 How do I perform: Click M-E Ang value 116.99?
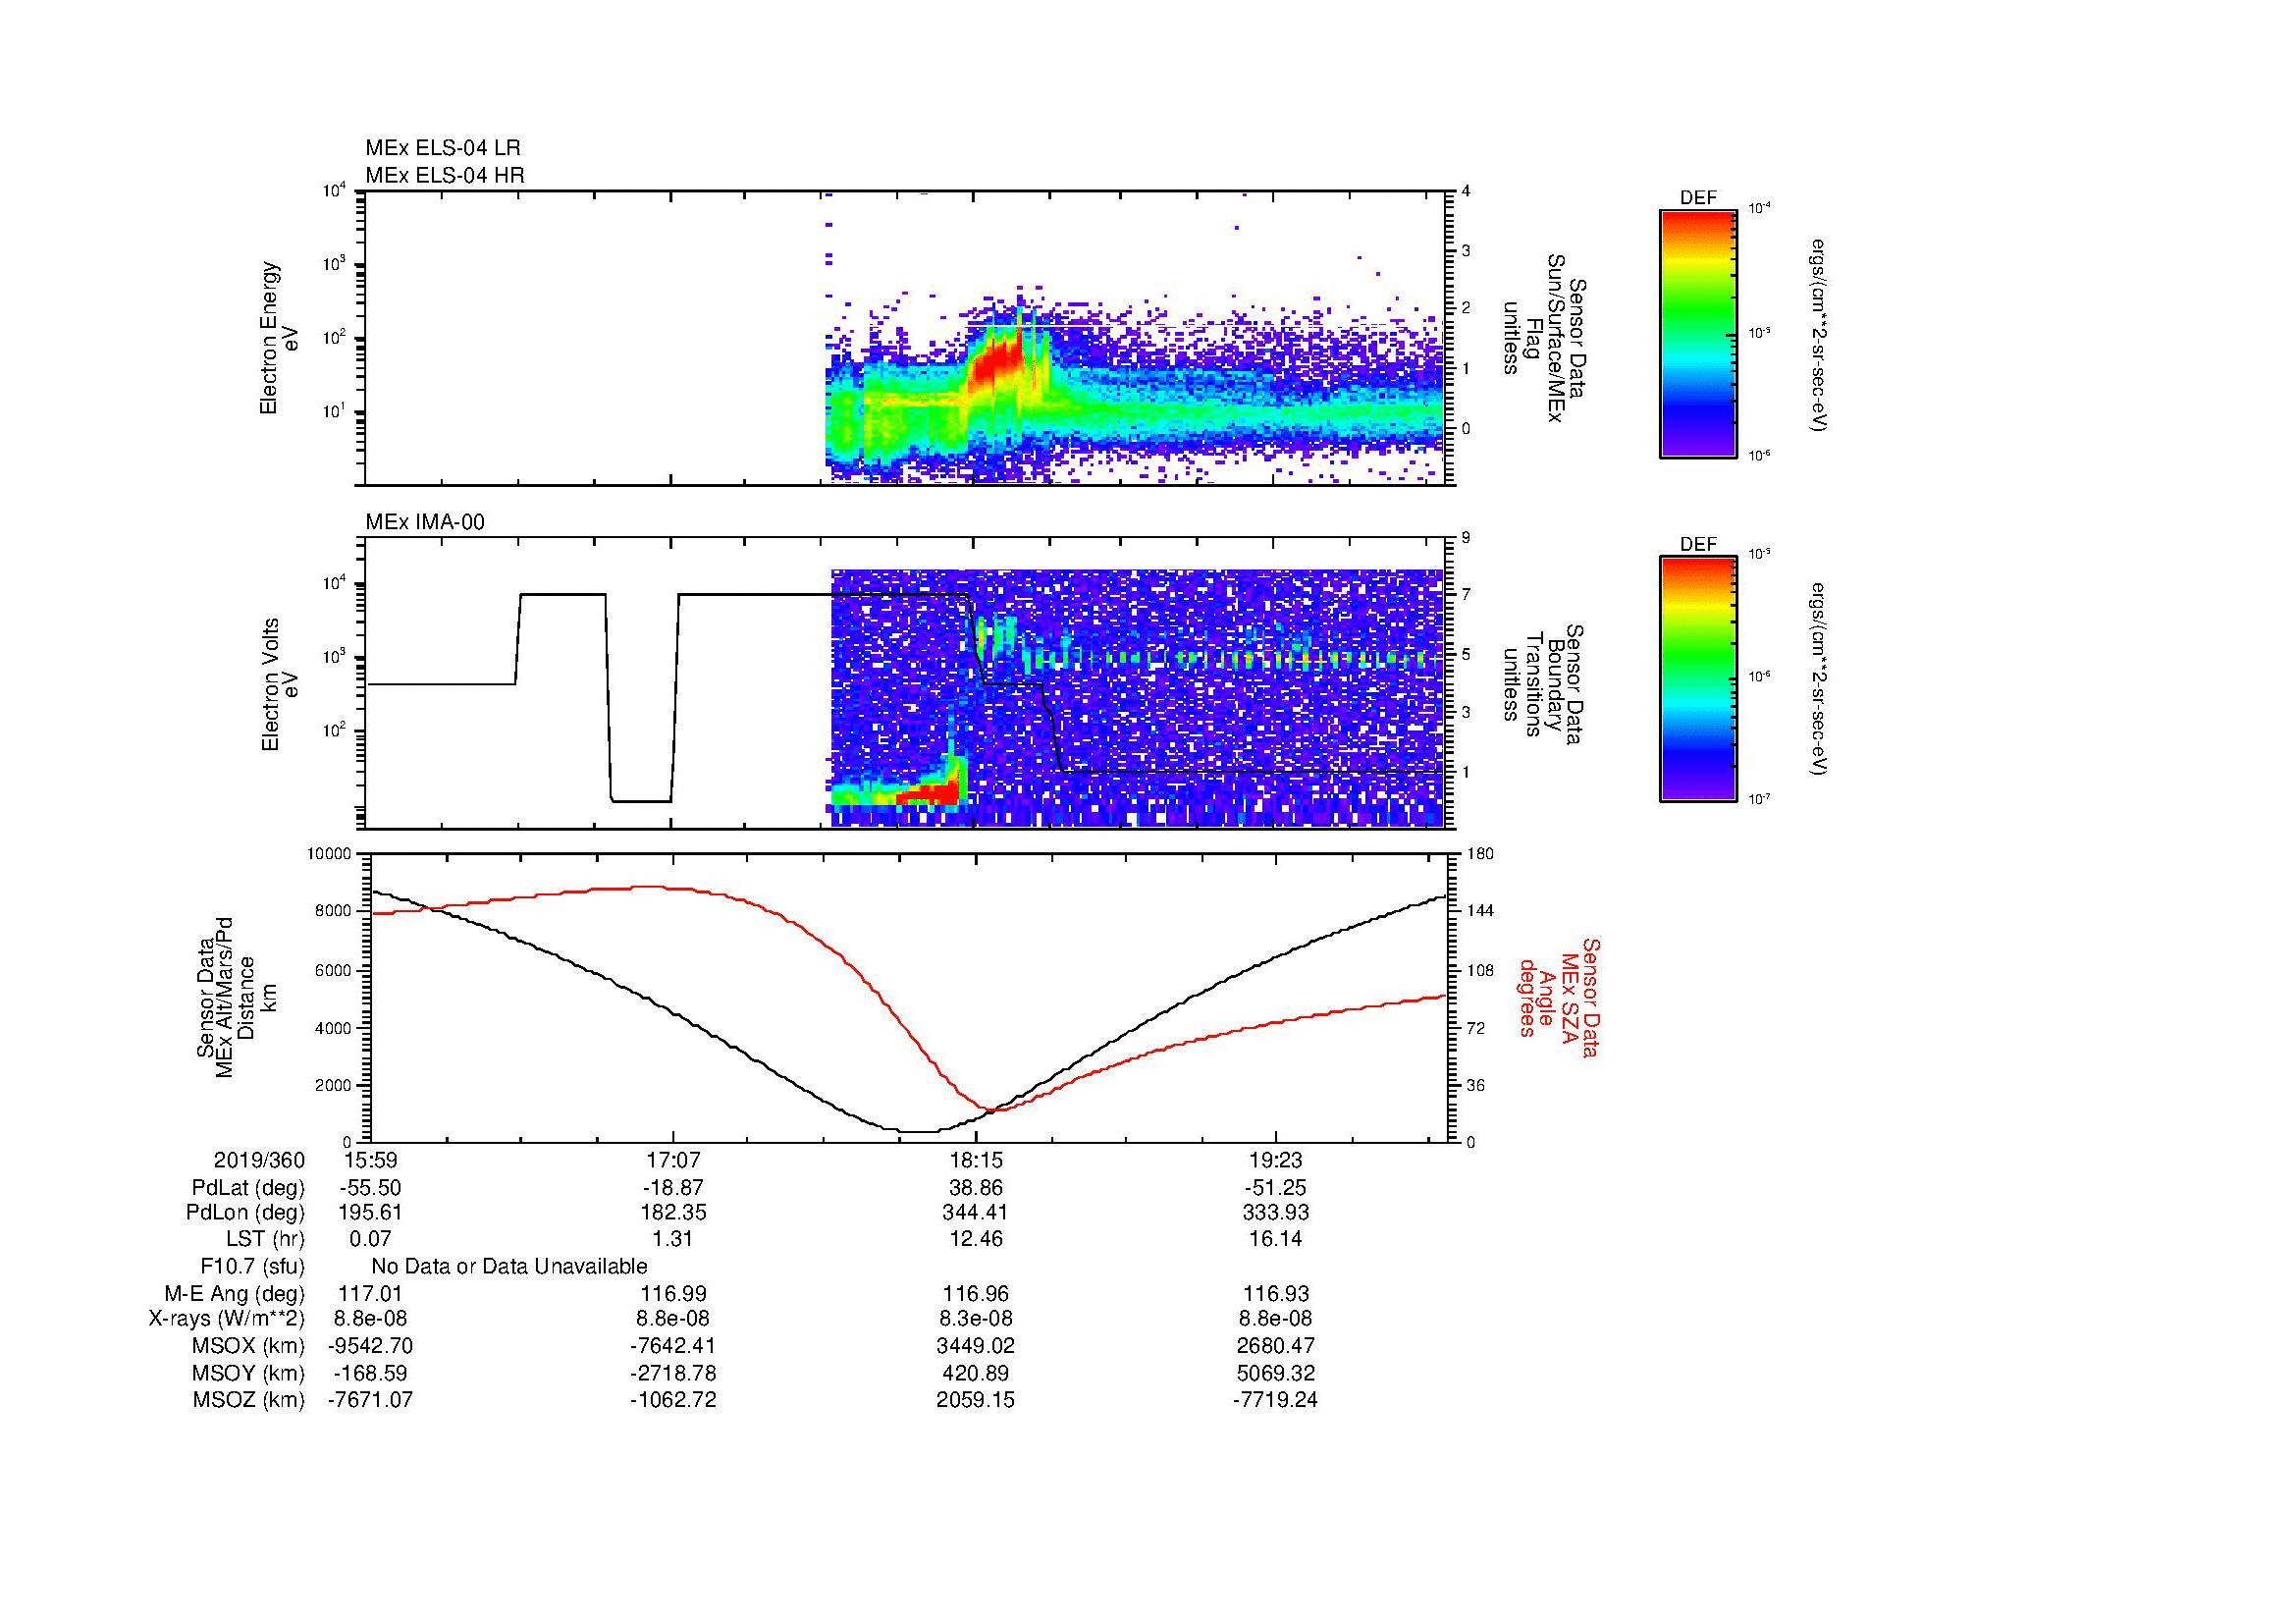point(673,1293)
